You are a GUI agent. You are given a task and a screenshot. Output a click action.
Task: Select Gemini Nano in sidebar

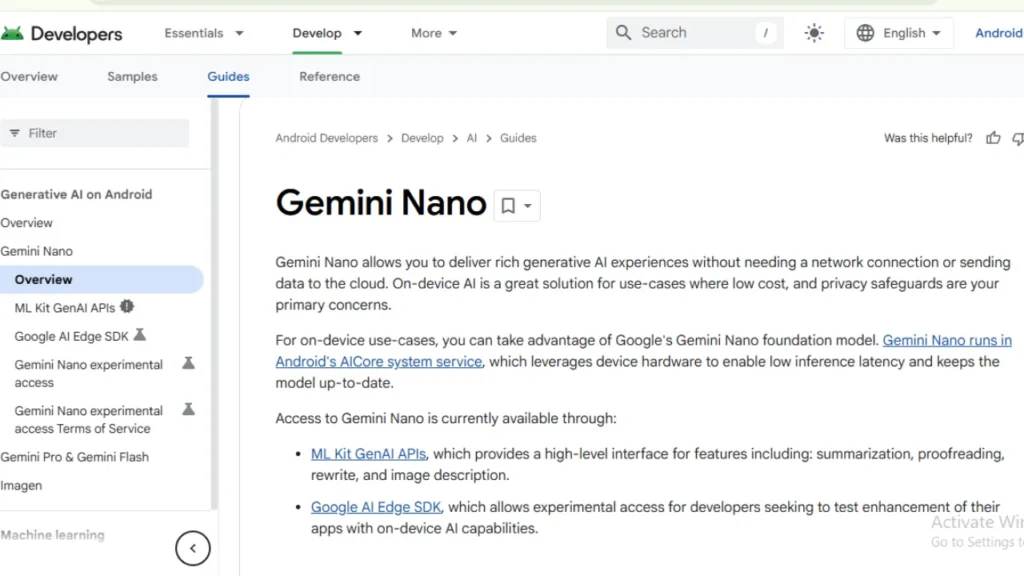pyautogui.click(x=37, y=251)
